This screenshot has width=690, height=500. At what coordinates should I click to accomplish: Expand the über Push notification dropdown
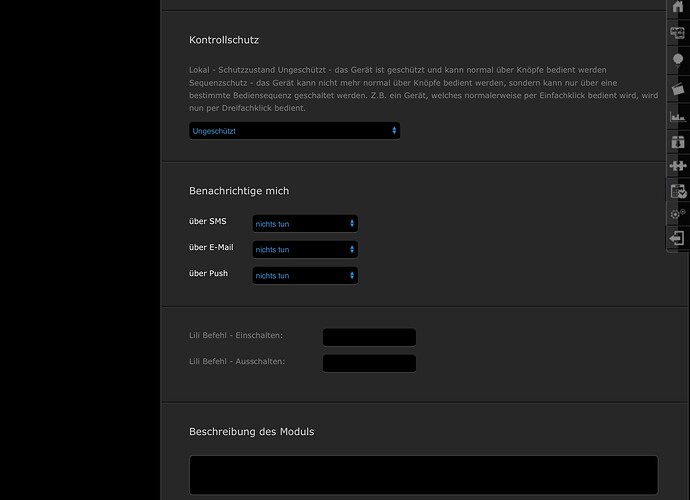pyautogui.click(x=305, y=275)
